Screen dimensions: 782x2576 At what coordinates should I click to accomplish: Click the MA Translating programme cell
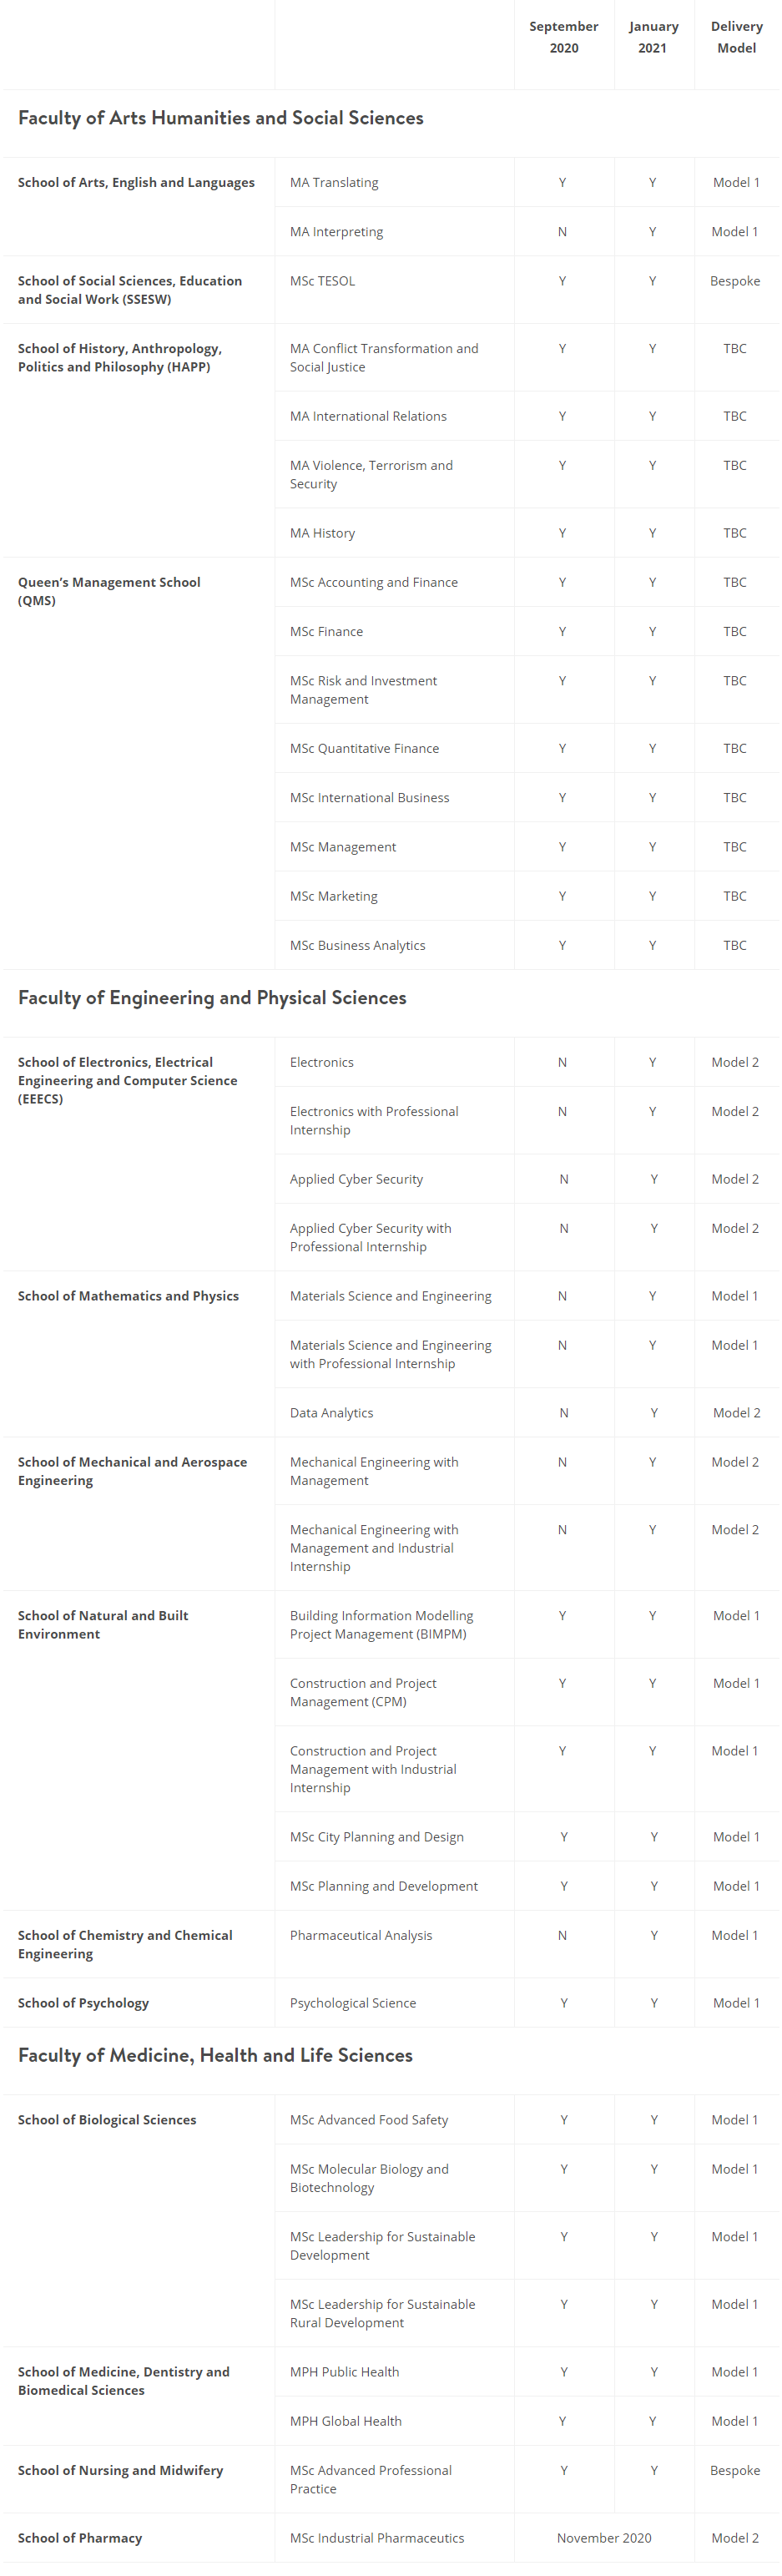pos(334,183)
